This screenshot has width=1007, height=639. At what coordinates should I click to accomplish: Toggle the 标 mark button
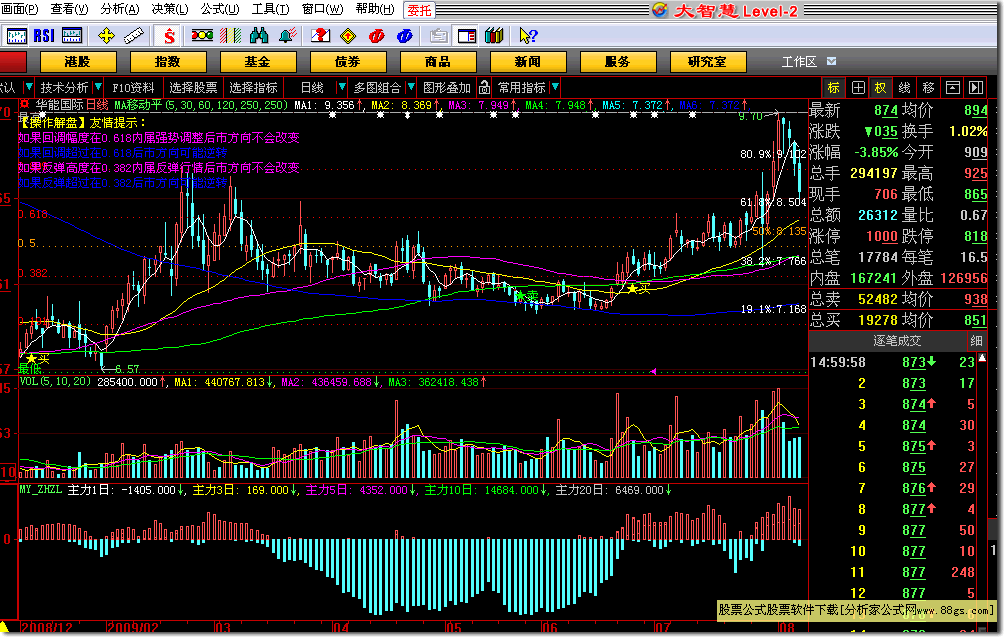pyautogui.click(x=834, y=88)
